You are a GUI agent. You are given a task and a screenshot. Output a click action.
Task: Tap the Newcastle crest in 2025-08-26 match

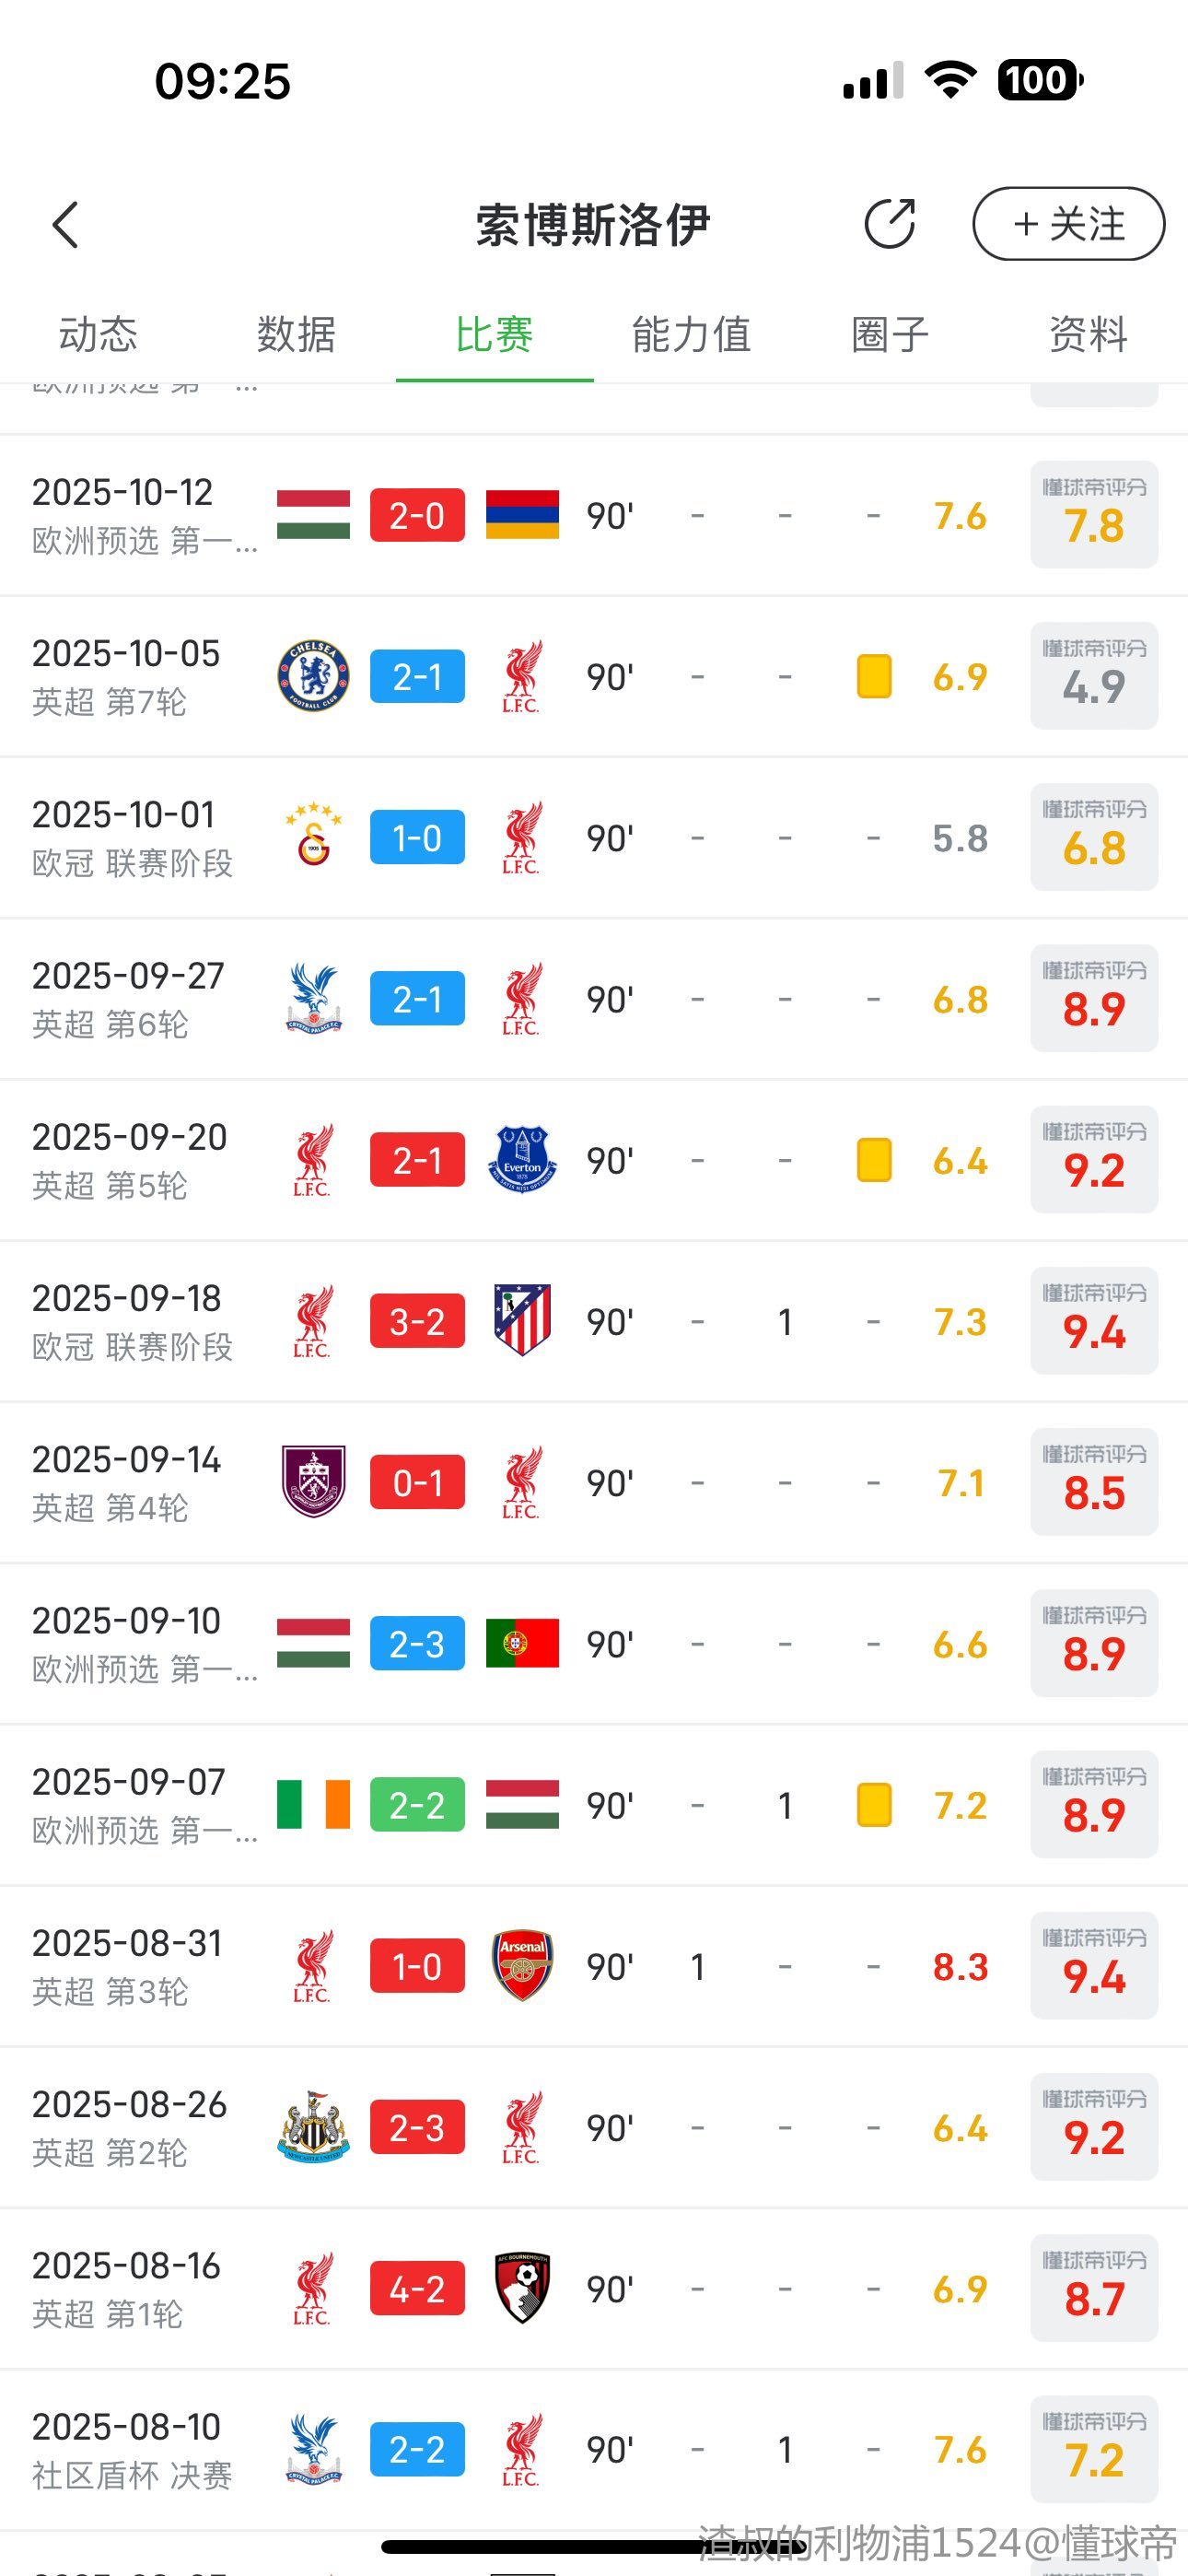click(x=313, y=2127)
